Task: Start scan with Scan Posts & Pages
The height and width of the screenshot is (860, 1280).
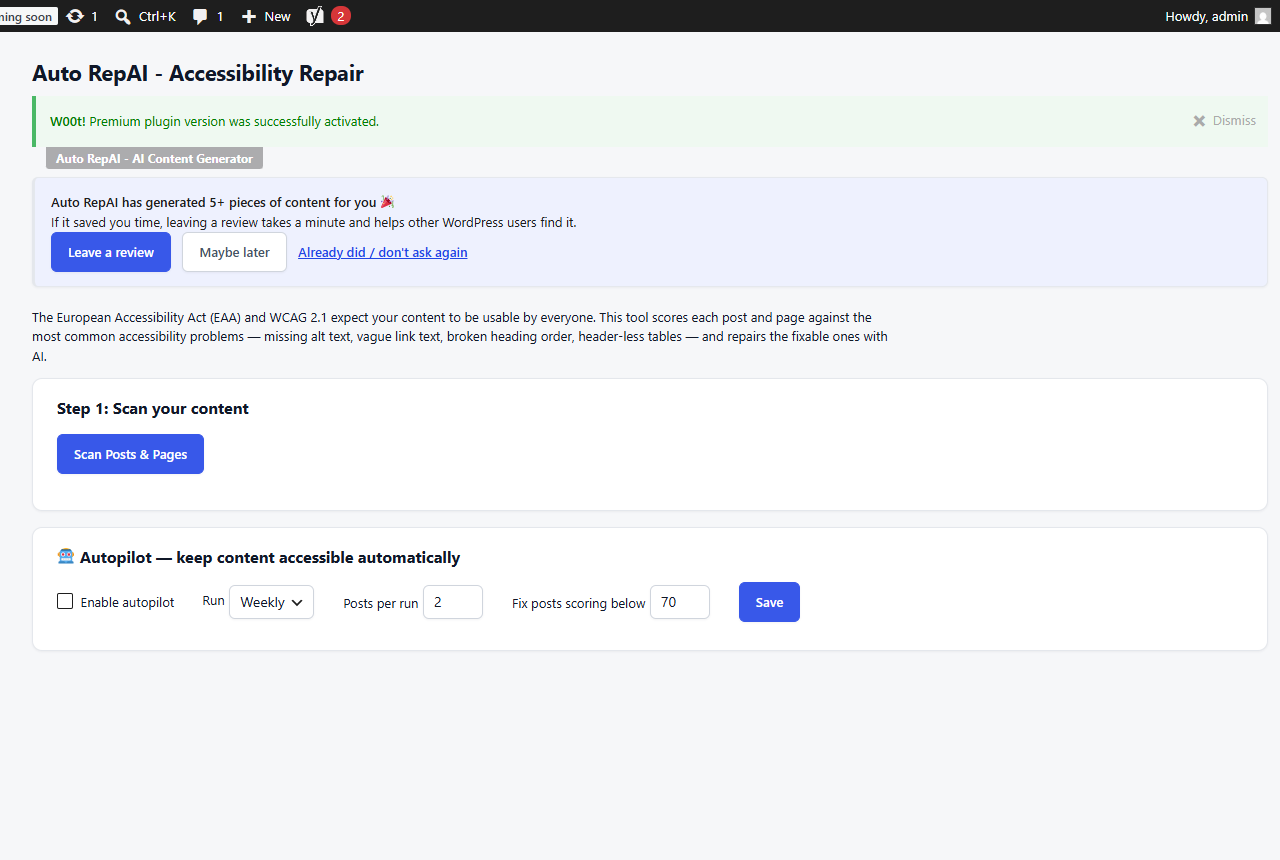Action: (130, 454)
